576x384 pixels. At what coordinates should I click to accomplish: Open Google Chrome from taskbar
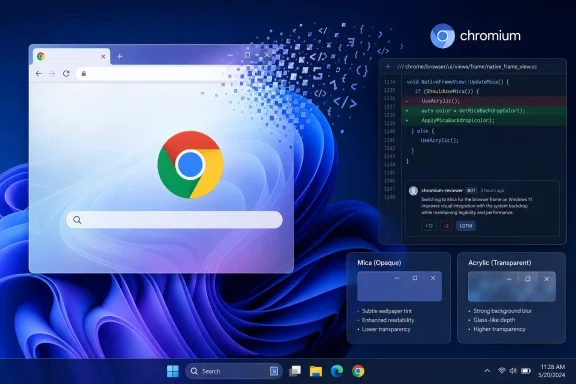(x=358, y=371)
